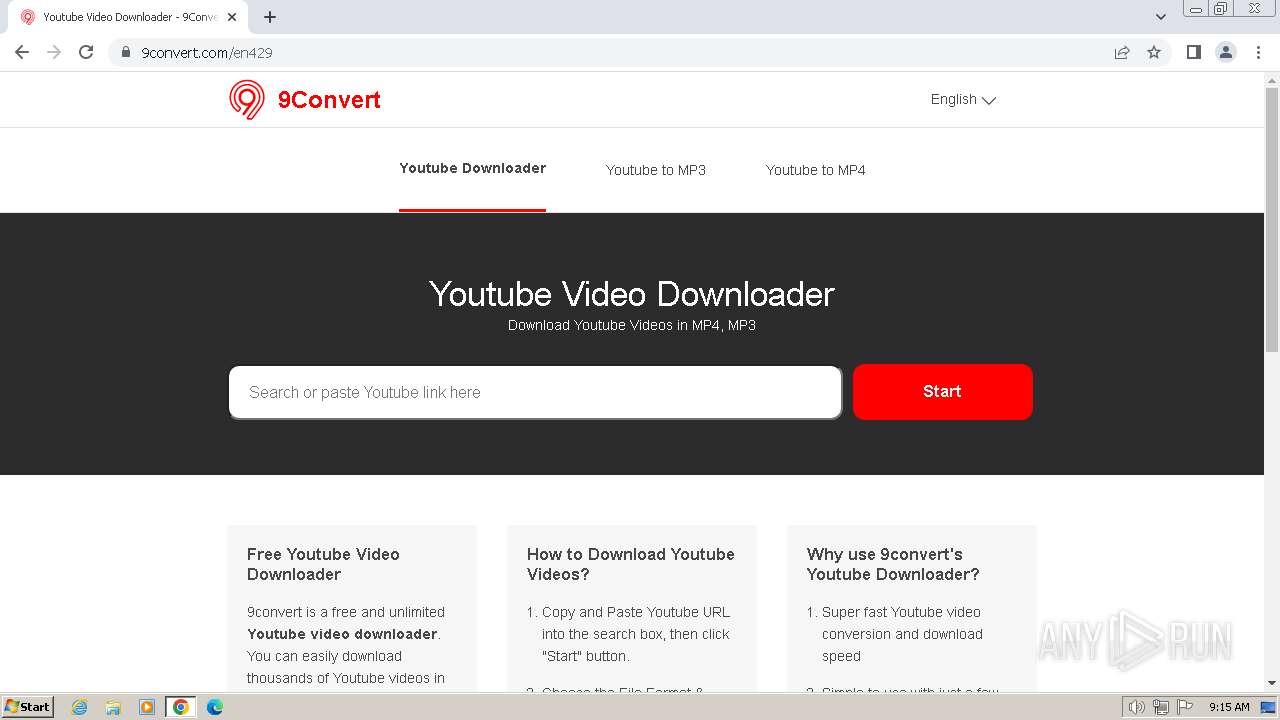Image resolution: width=1280 pixels, height=720 pixels.
Task: Open Microsoft Edge from taskbar
Action: 215,707
